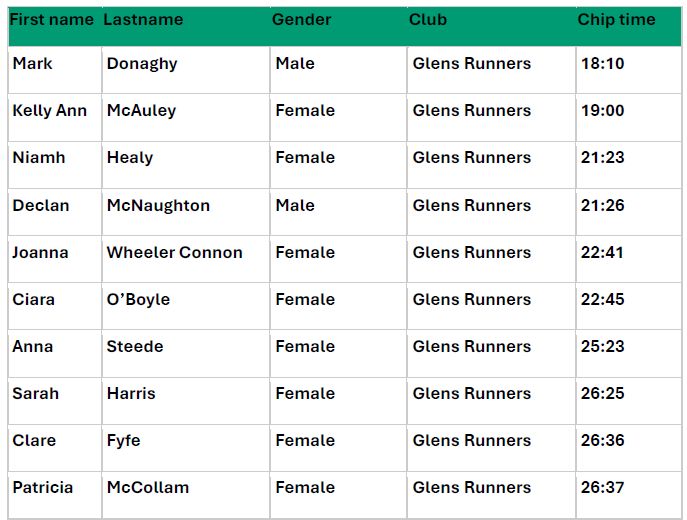Select the first name "Anna"
The width and height of the screenshot is (687, 520).
(33, 347)
